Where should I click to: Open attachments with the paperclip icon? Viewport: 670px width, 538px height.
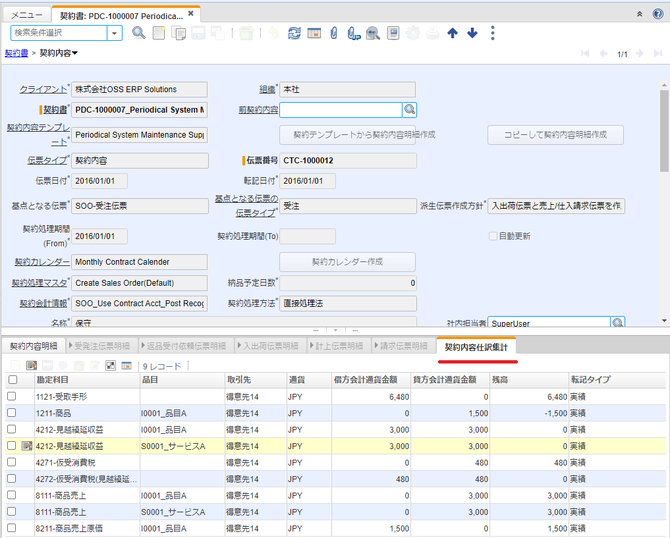(x=334, y=33)
